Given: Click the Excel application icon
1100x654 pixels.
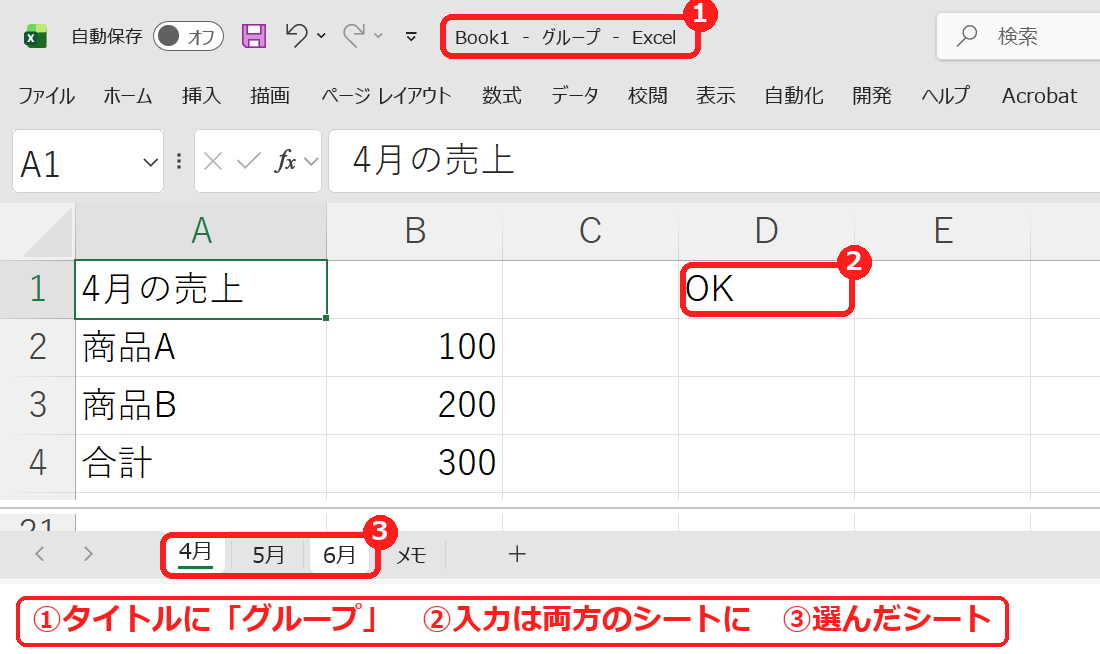Looking at the screenshot, I should [35, 36].
